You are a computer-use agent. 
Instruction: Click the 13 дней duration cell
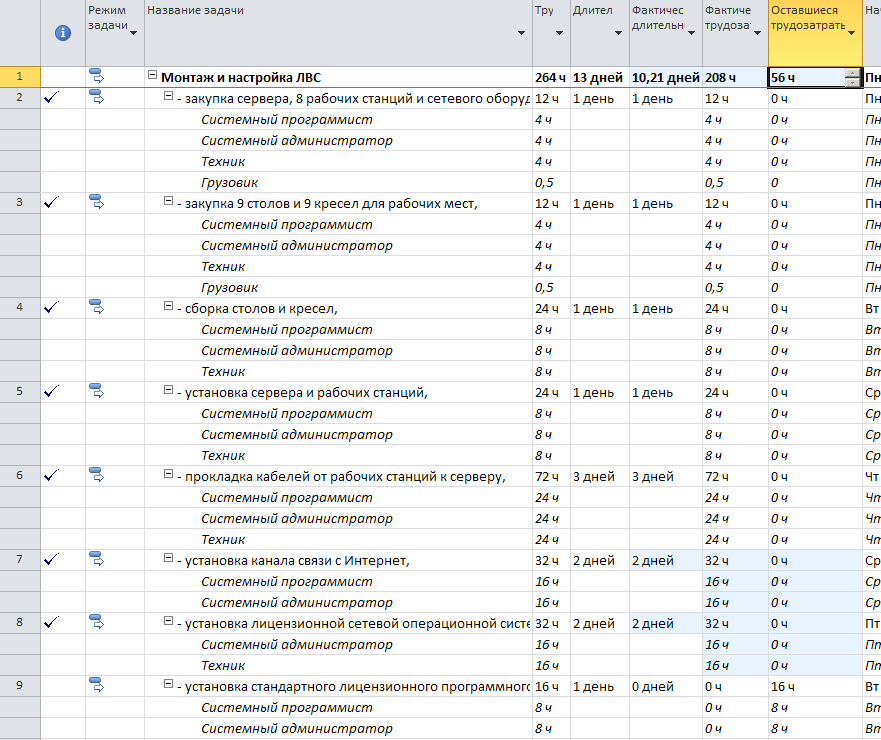(600, 78)
